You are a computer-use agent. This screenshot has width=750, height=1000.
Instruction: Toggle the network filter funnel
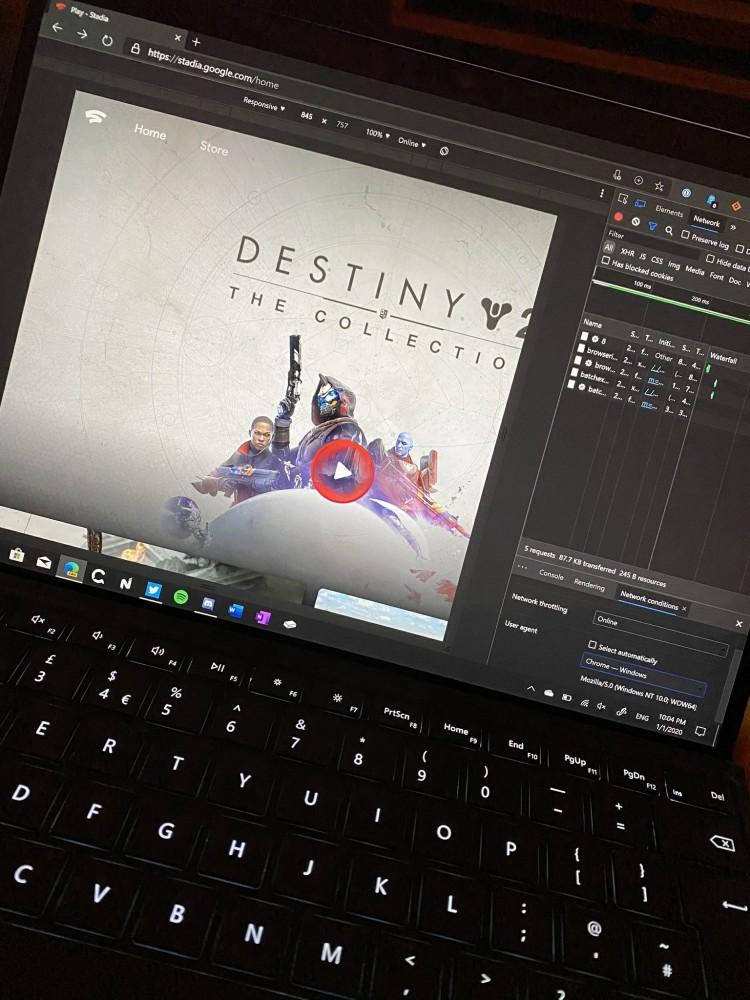(x=652, y=226)
